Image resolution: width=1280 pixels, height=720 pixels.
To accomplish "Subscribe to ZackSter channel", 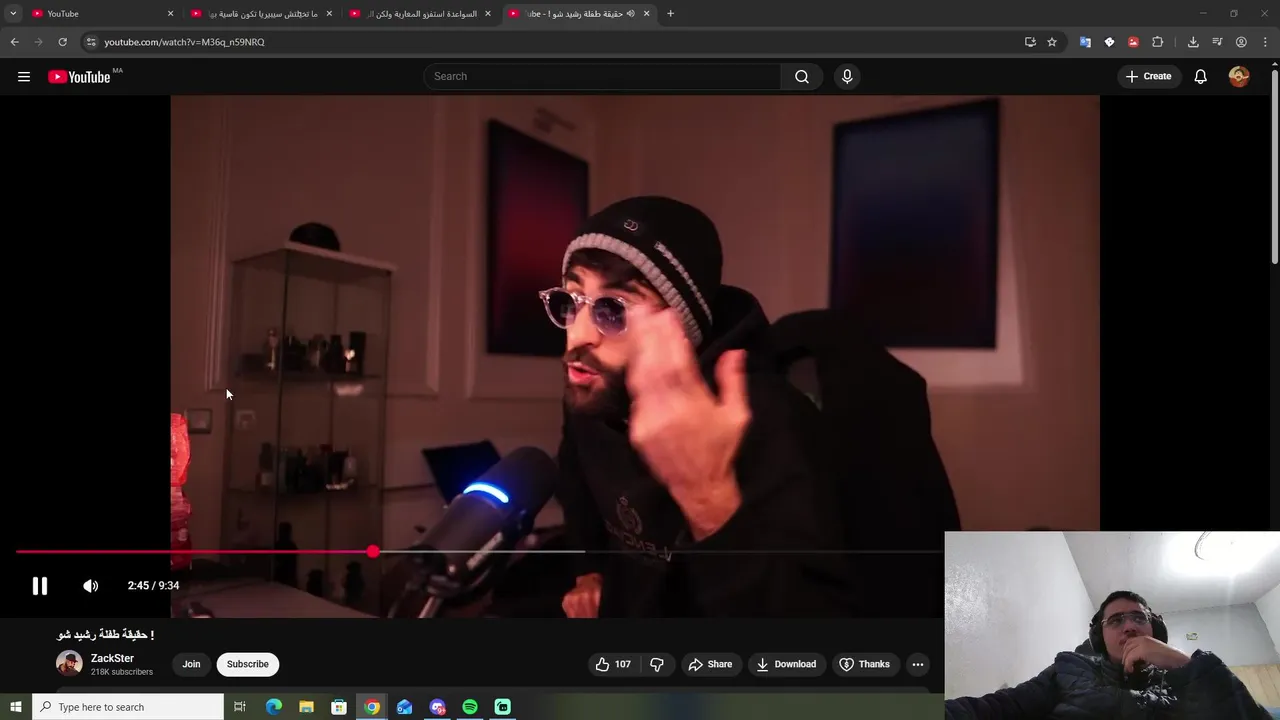I will click(x=247, y=664).
